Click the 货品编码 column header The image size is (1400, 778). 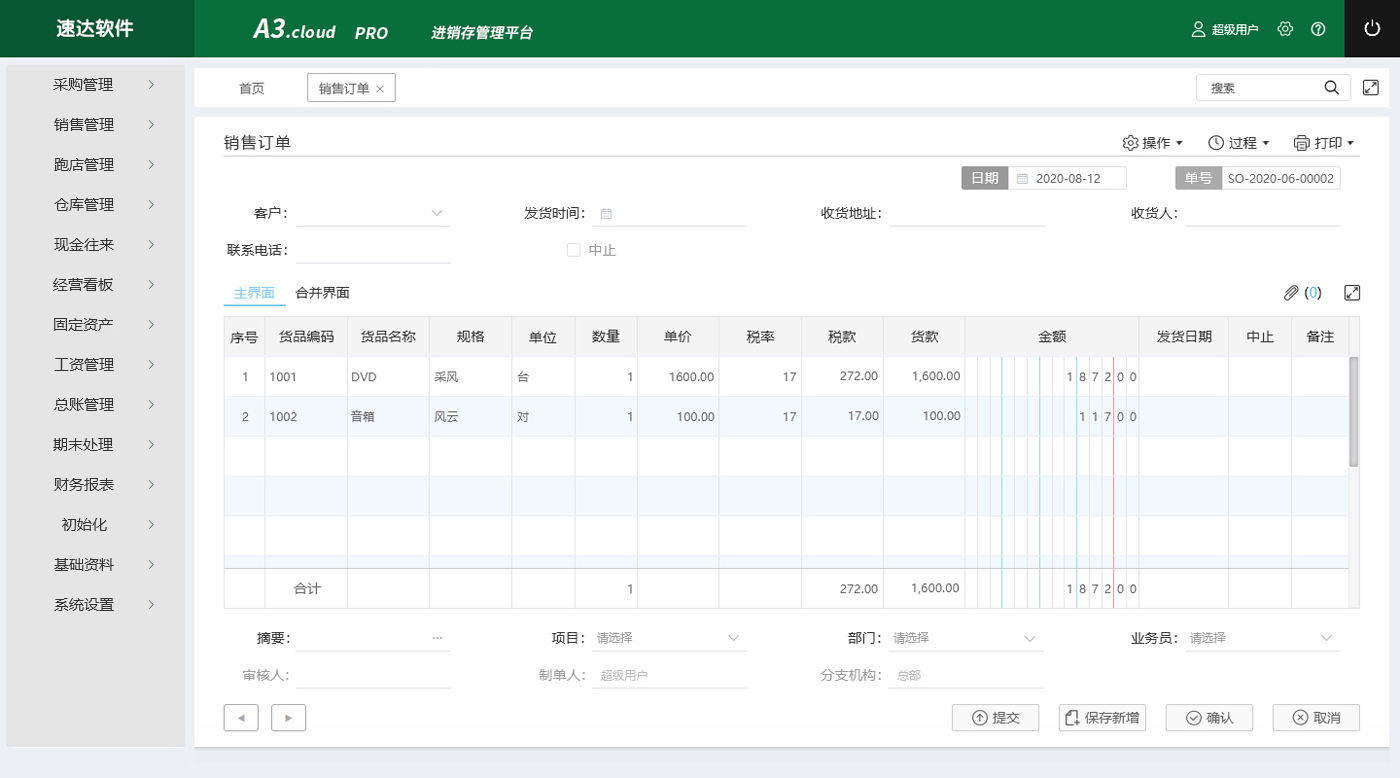(306, 337)
